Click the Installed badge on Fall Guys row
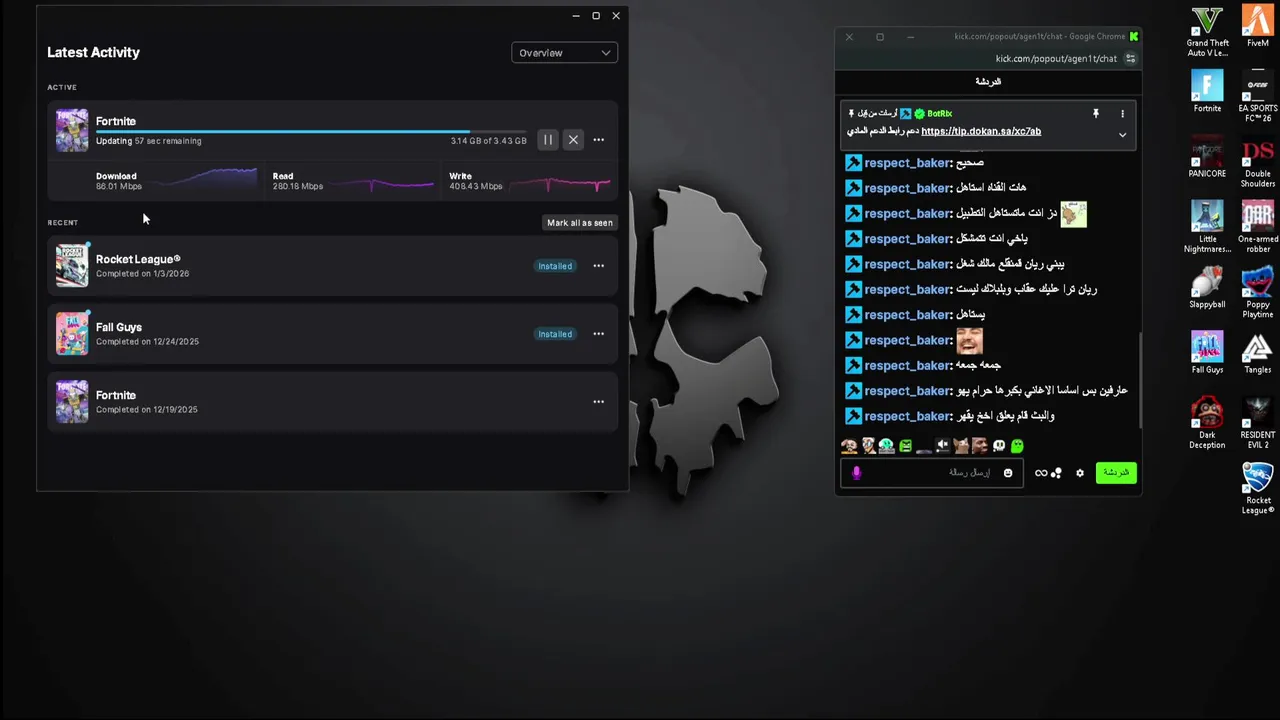 [555, 334]
